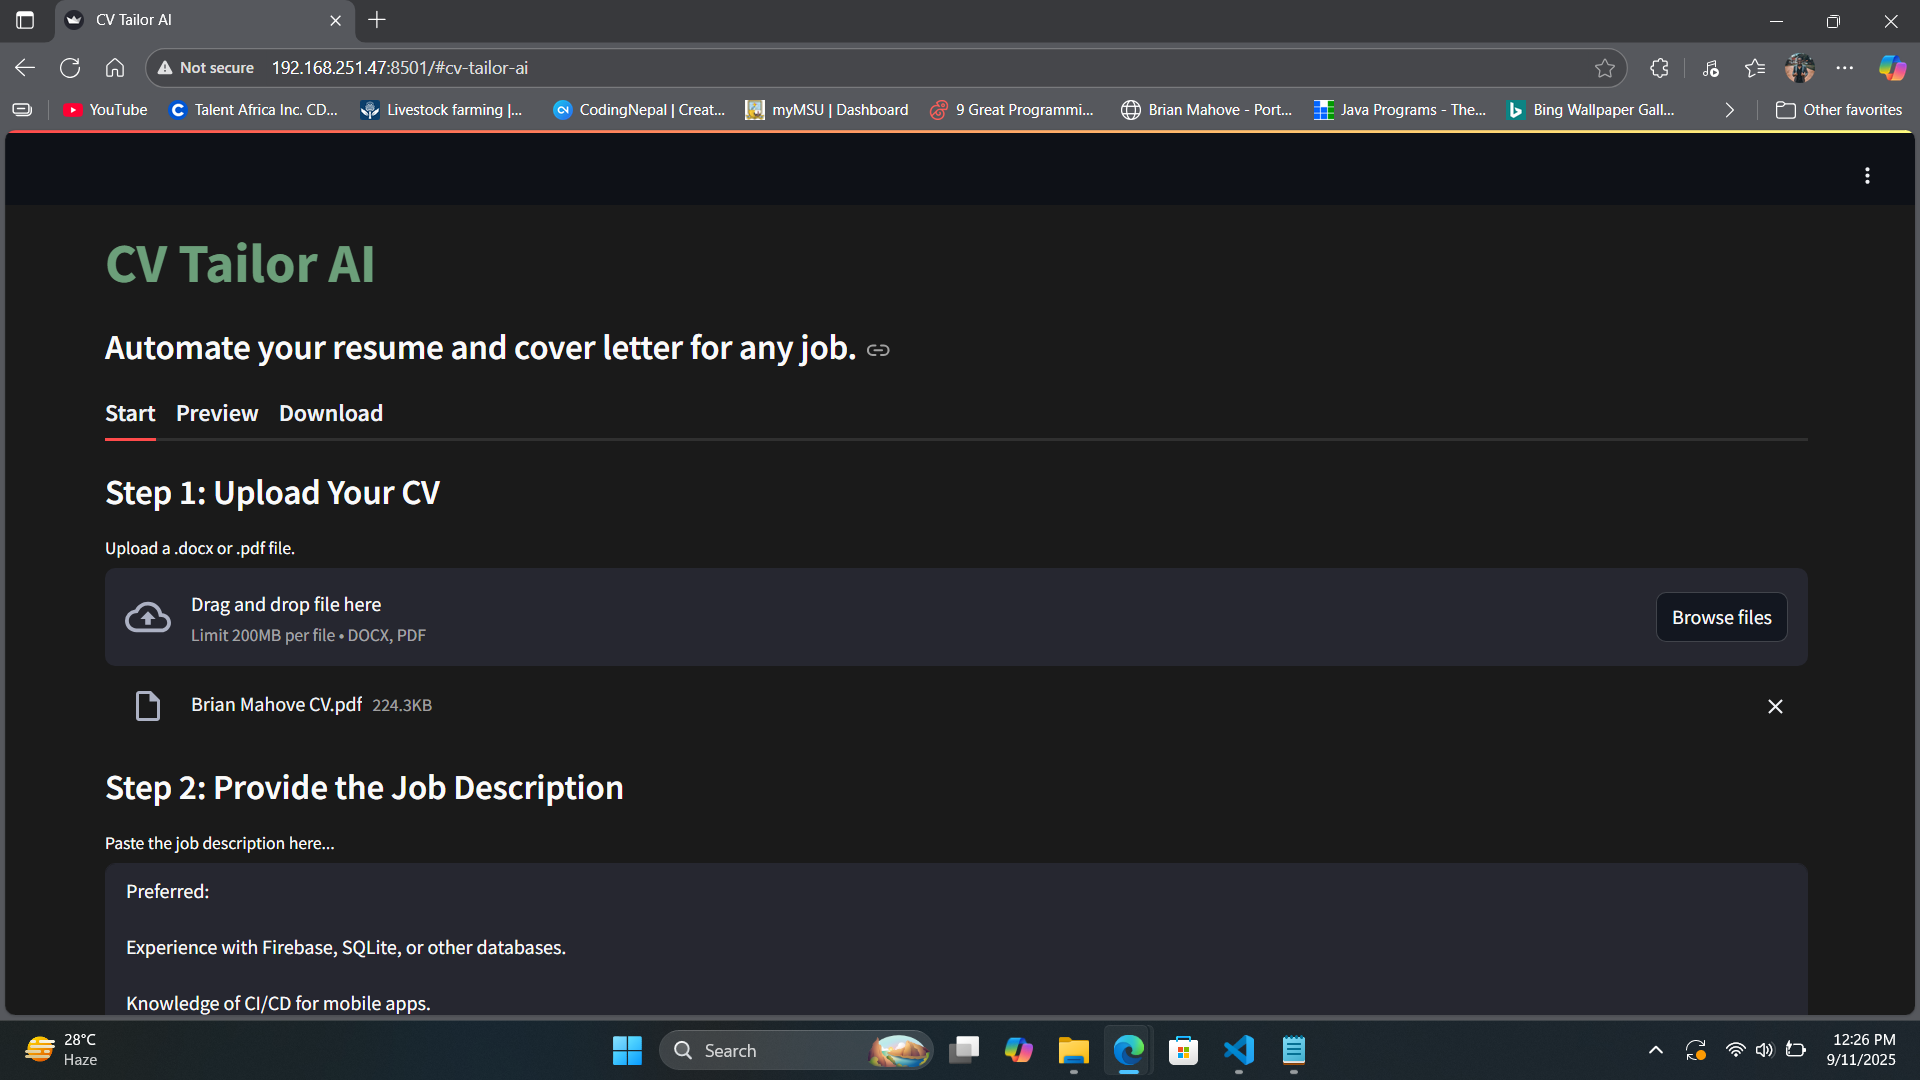Open Visual Studio Code from the taskbar
Image resolution: width=1920 pixels, height=1080 pixels.
1239,1051
